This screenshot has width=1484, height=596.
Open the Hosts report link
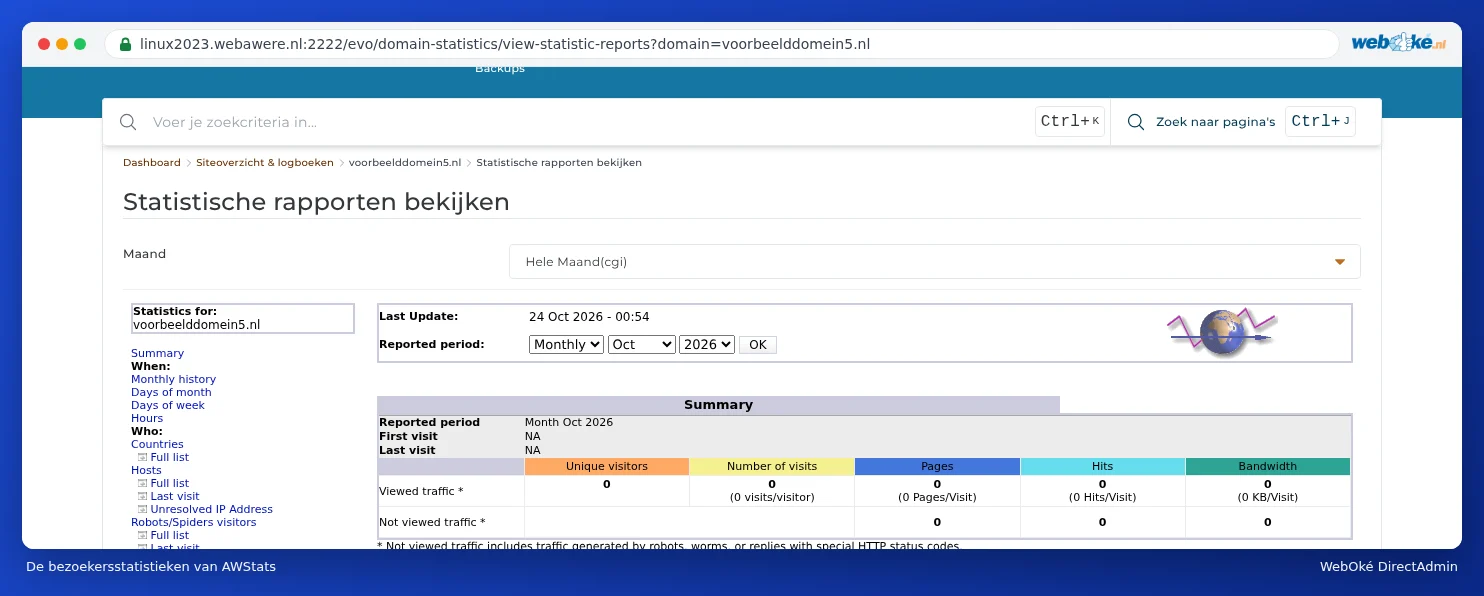pyautogui.click(x=146, y=471)
